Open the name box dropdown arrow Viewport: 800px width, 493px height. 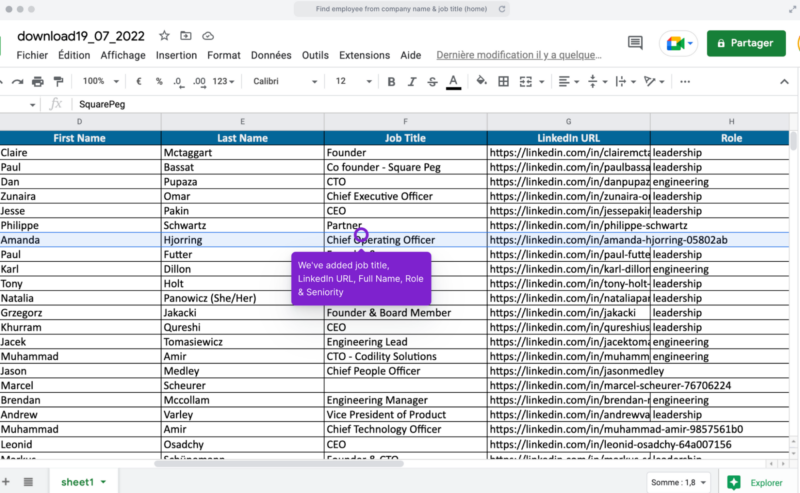[x=33, y=105]
